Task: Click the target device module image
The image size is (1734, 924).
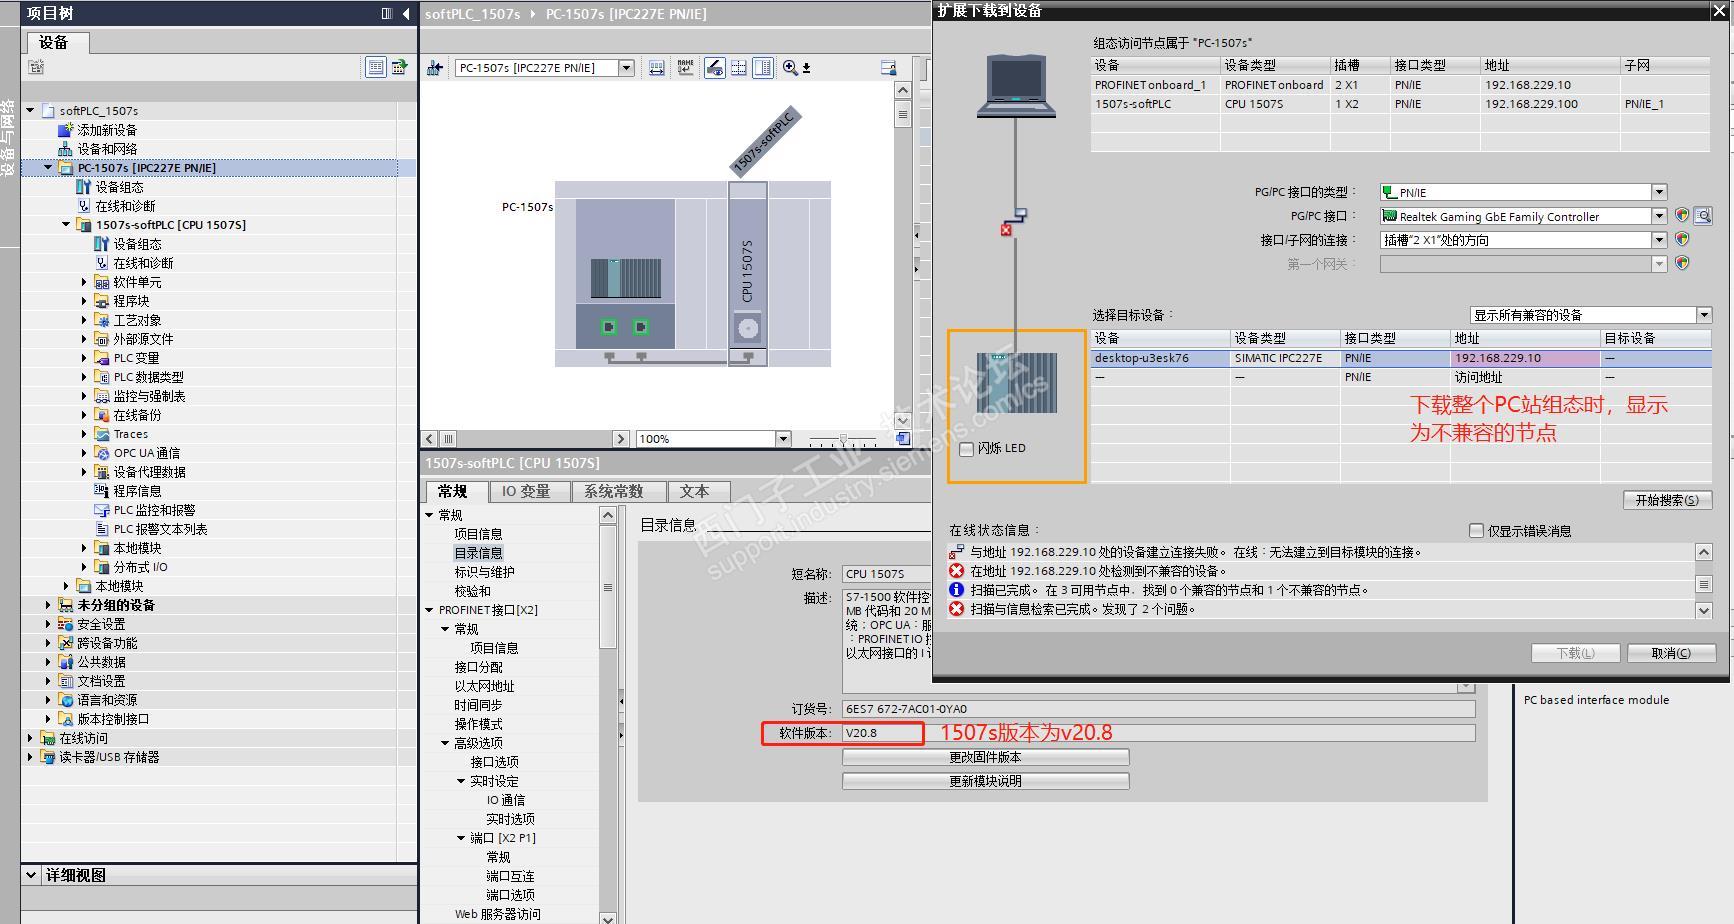Action: 1017,382
